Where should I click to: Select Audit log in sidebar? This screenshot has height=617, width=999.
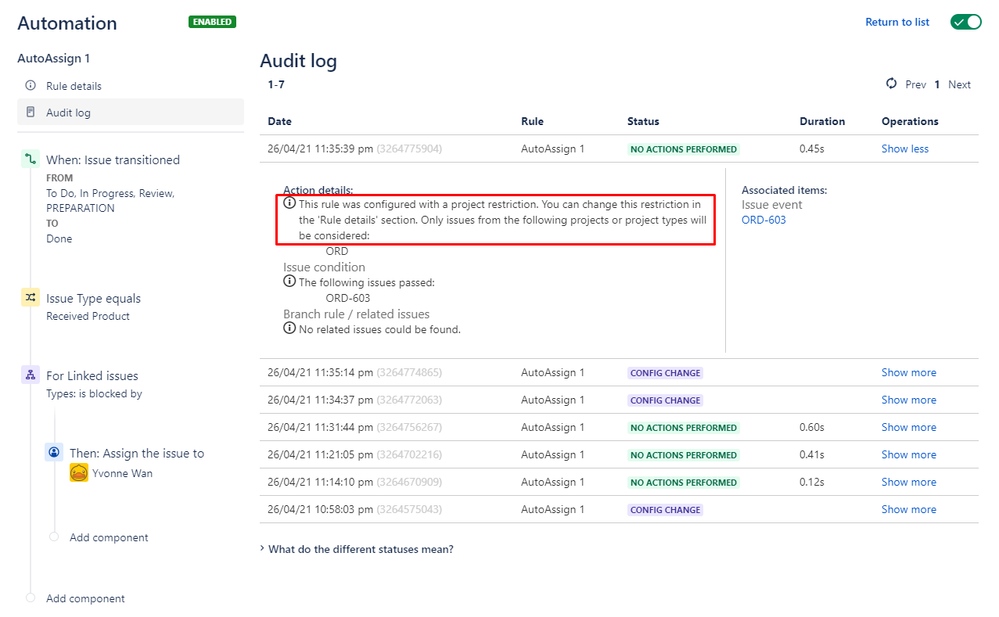[x=131, y=112]
